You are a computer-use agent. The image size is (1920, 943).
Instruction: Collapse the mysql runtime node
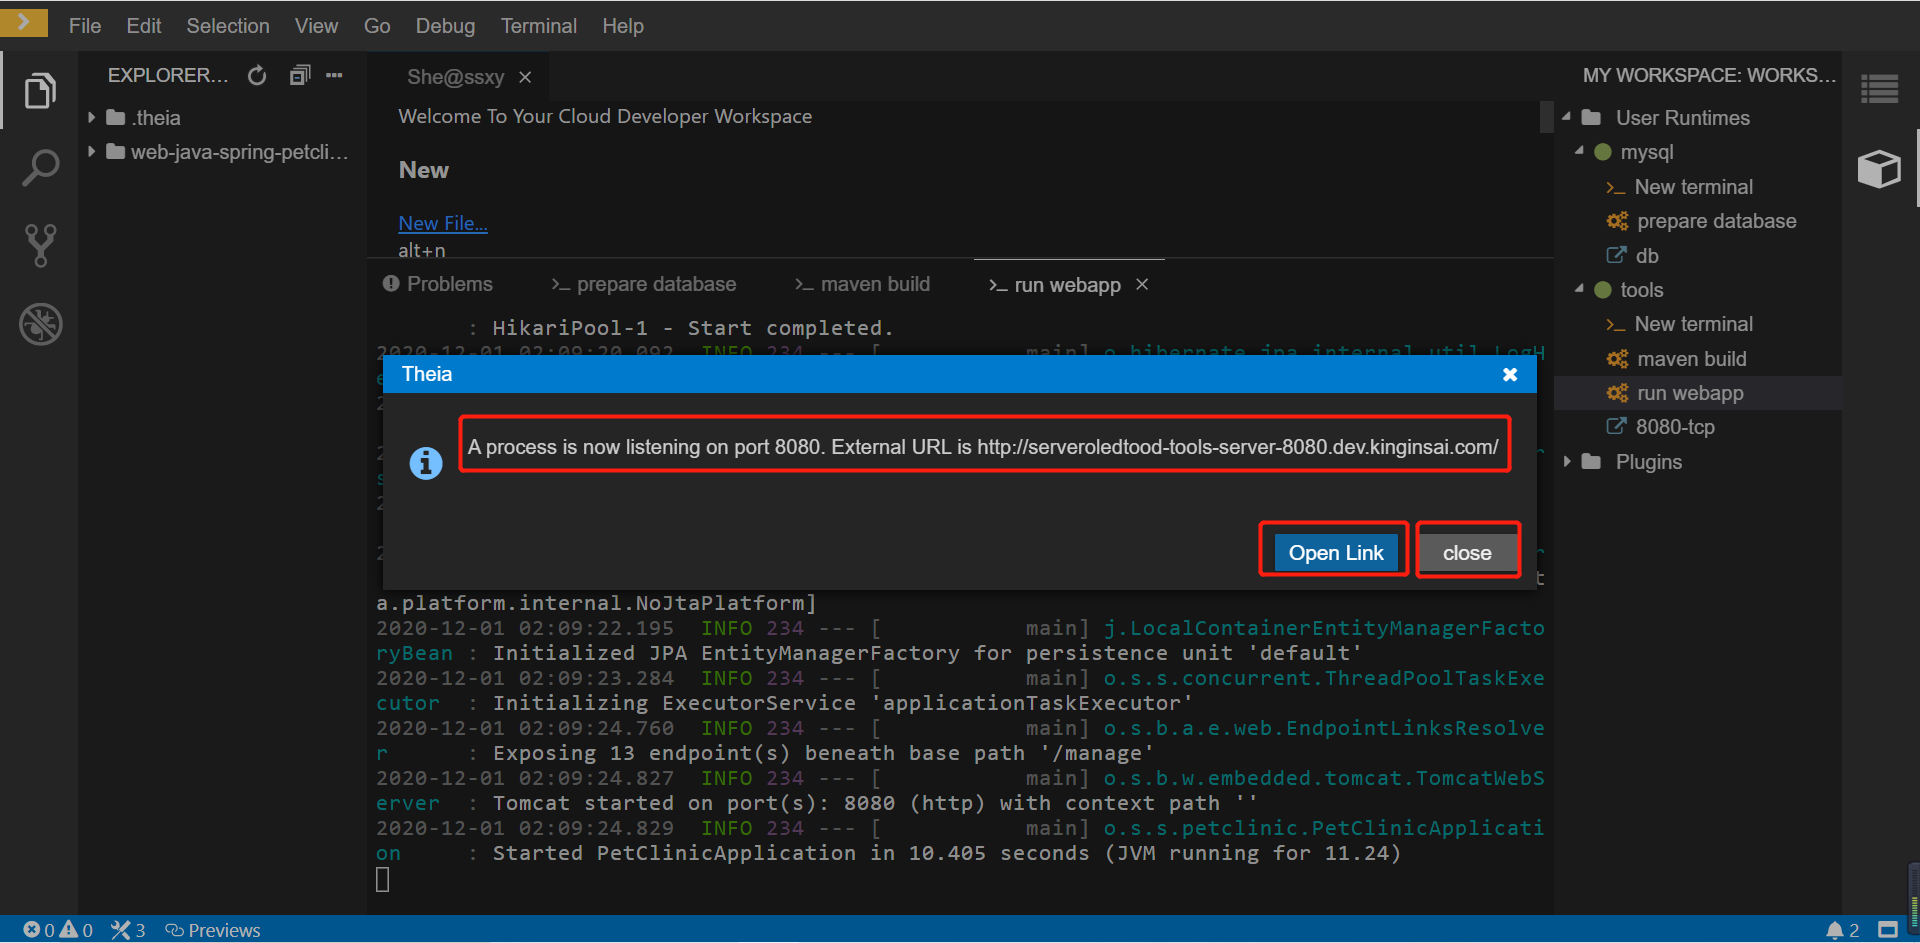coord(1580,151)
